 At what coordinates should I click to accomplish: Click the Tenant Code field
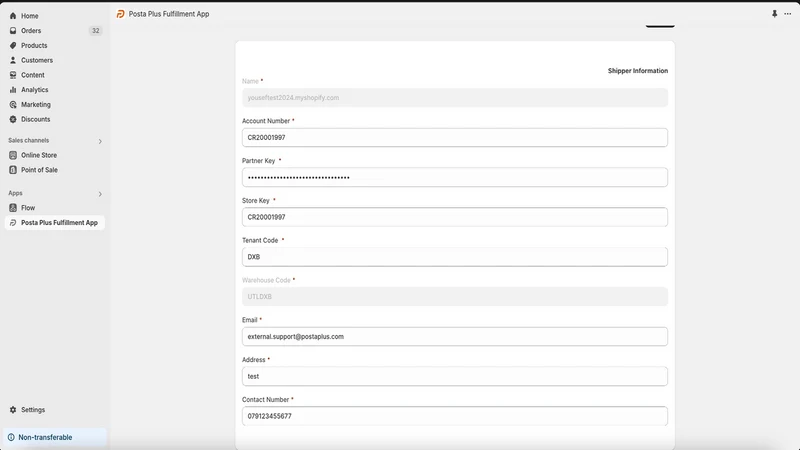coord(455,257)
